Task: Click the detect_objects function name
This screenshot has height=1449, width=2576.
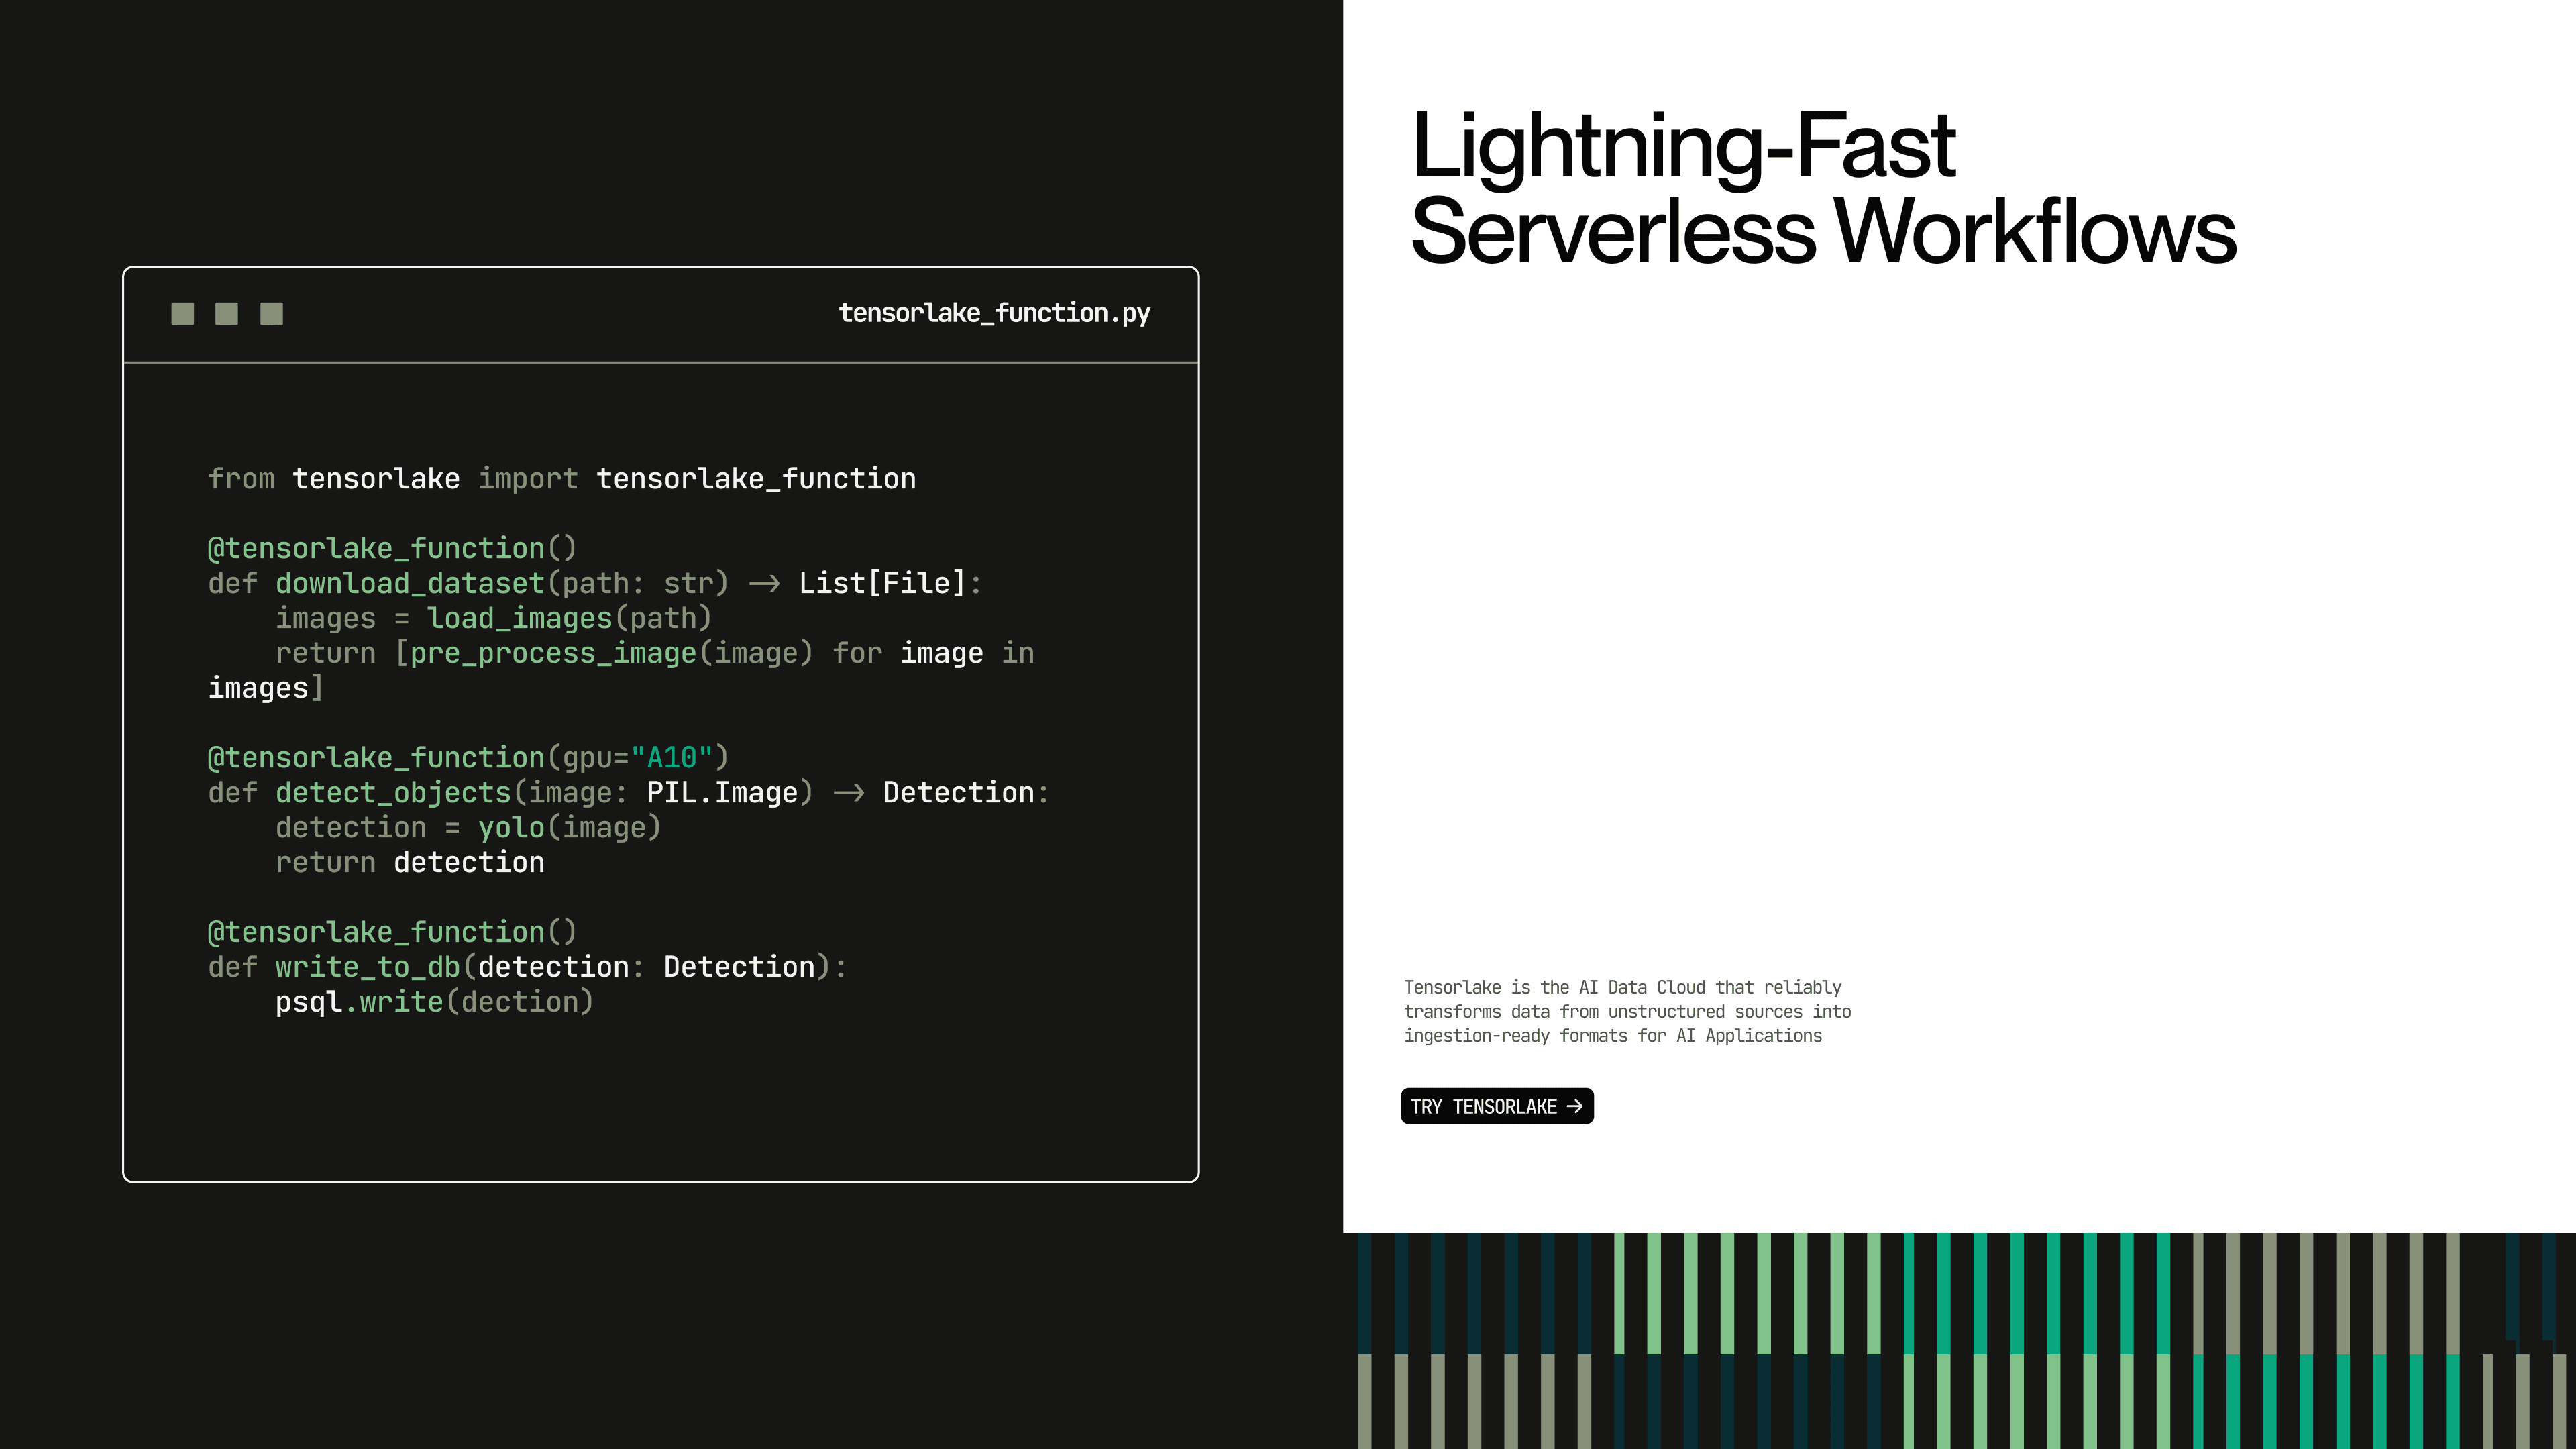Action: (x=393, y=793)
